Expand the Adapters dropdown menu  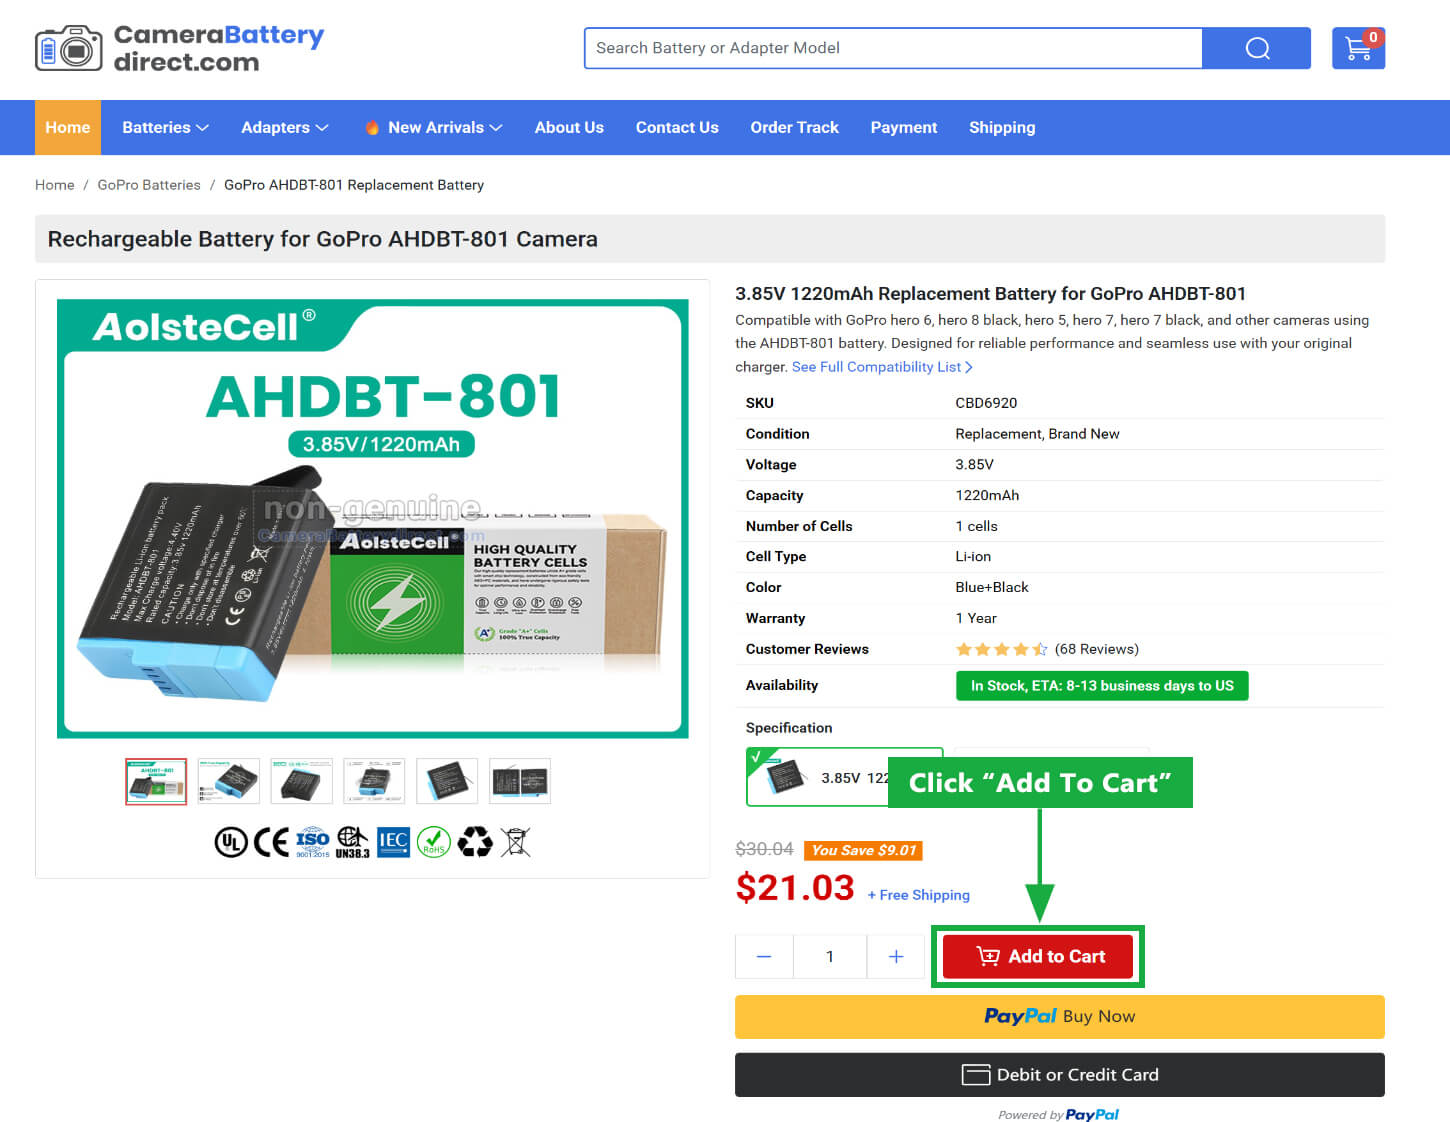pyautogui.click(x=284, y=127)
